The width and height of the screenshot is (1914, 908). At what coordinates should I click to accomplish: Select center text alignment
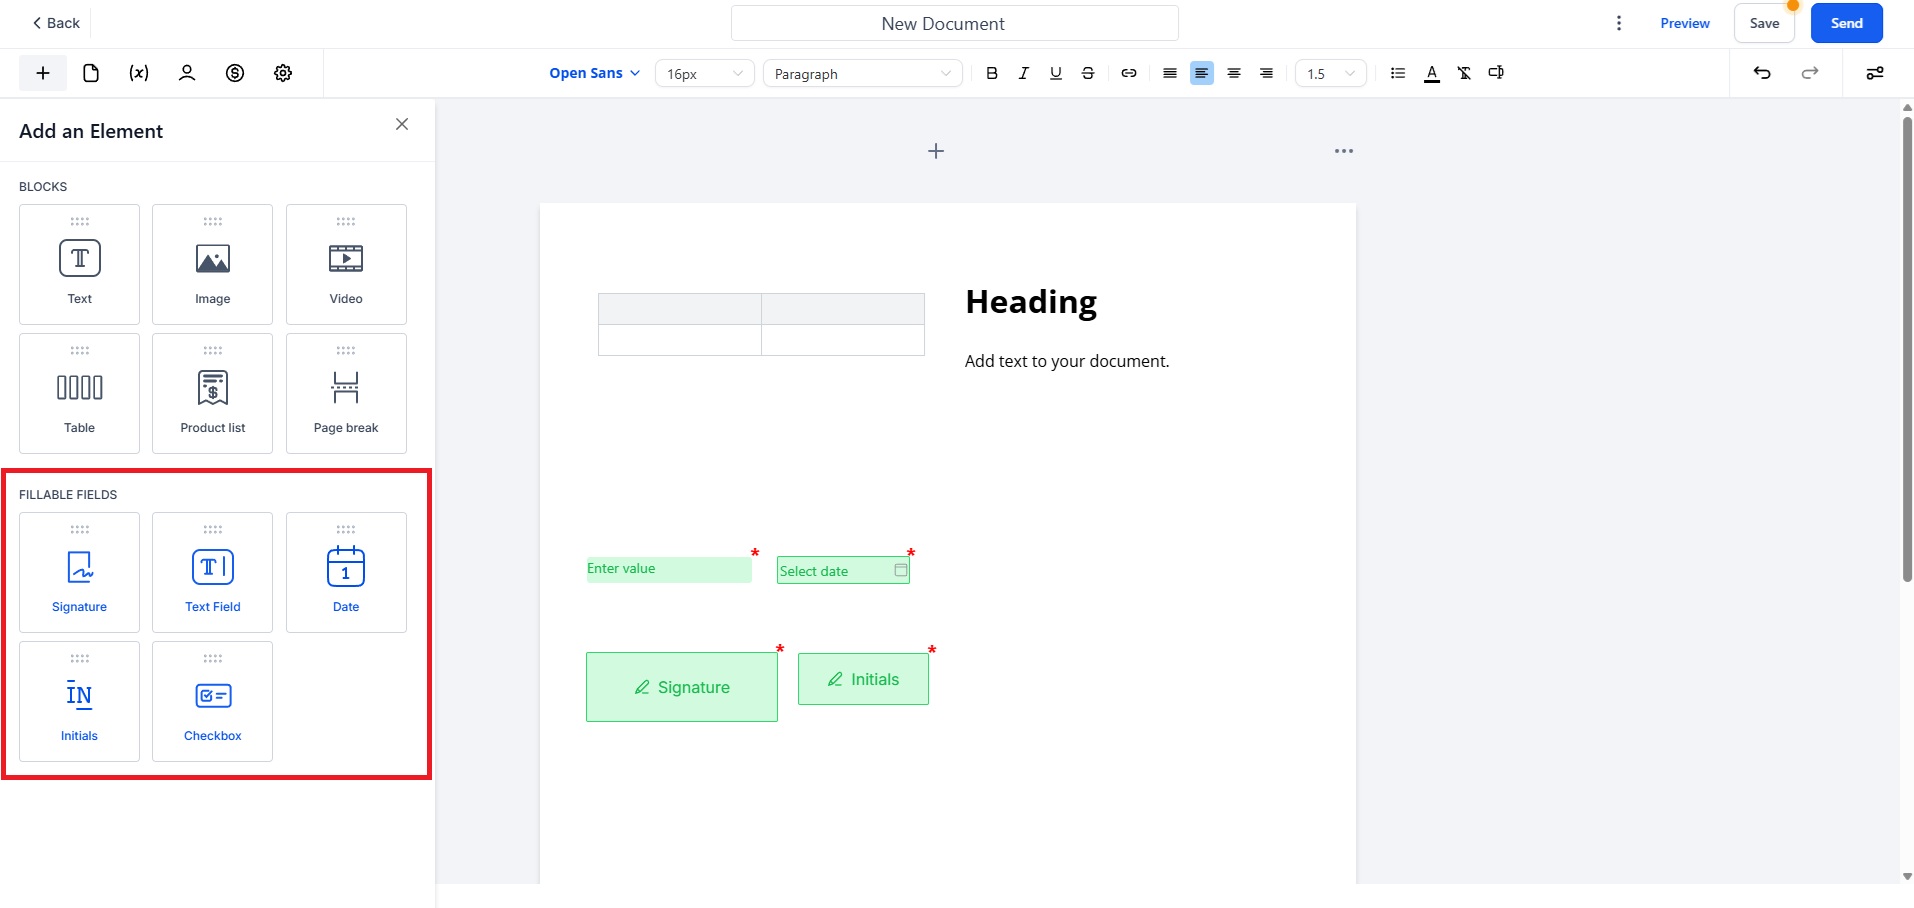pyautogui.click(x=1234, y=73)
